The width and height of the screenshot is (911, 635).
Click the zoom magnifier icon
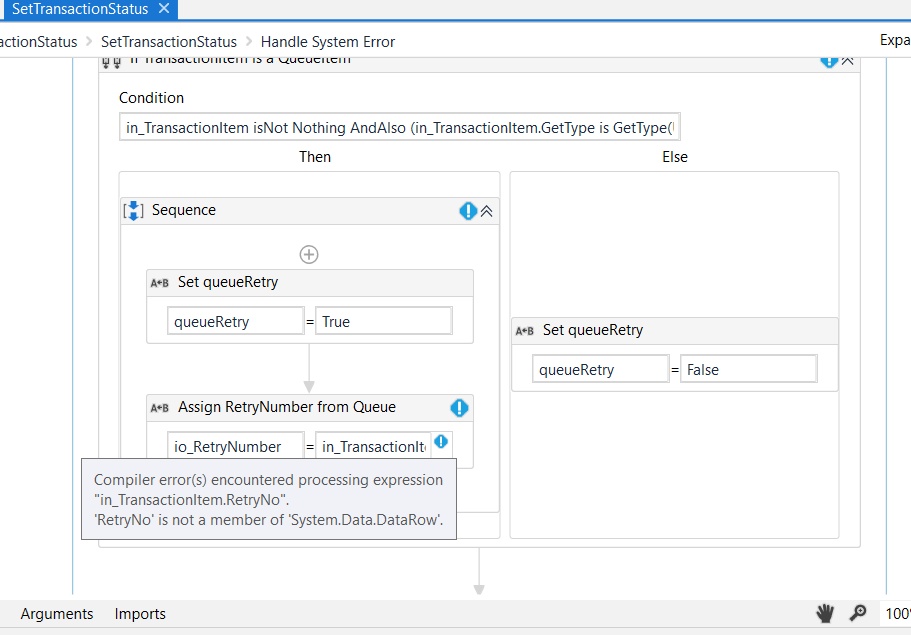[x=858, y=613]
